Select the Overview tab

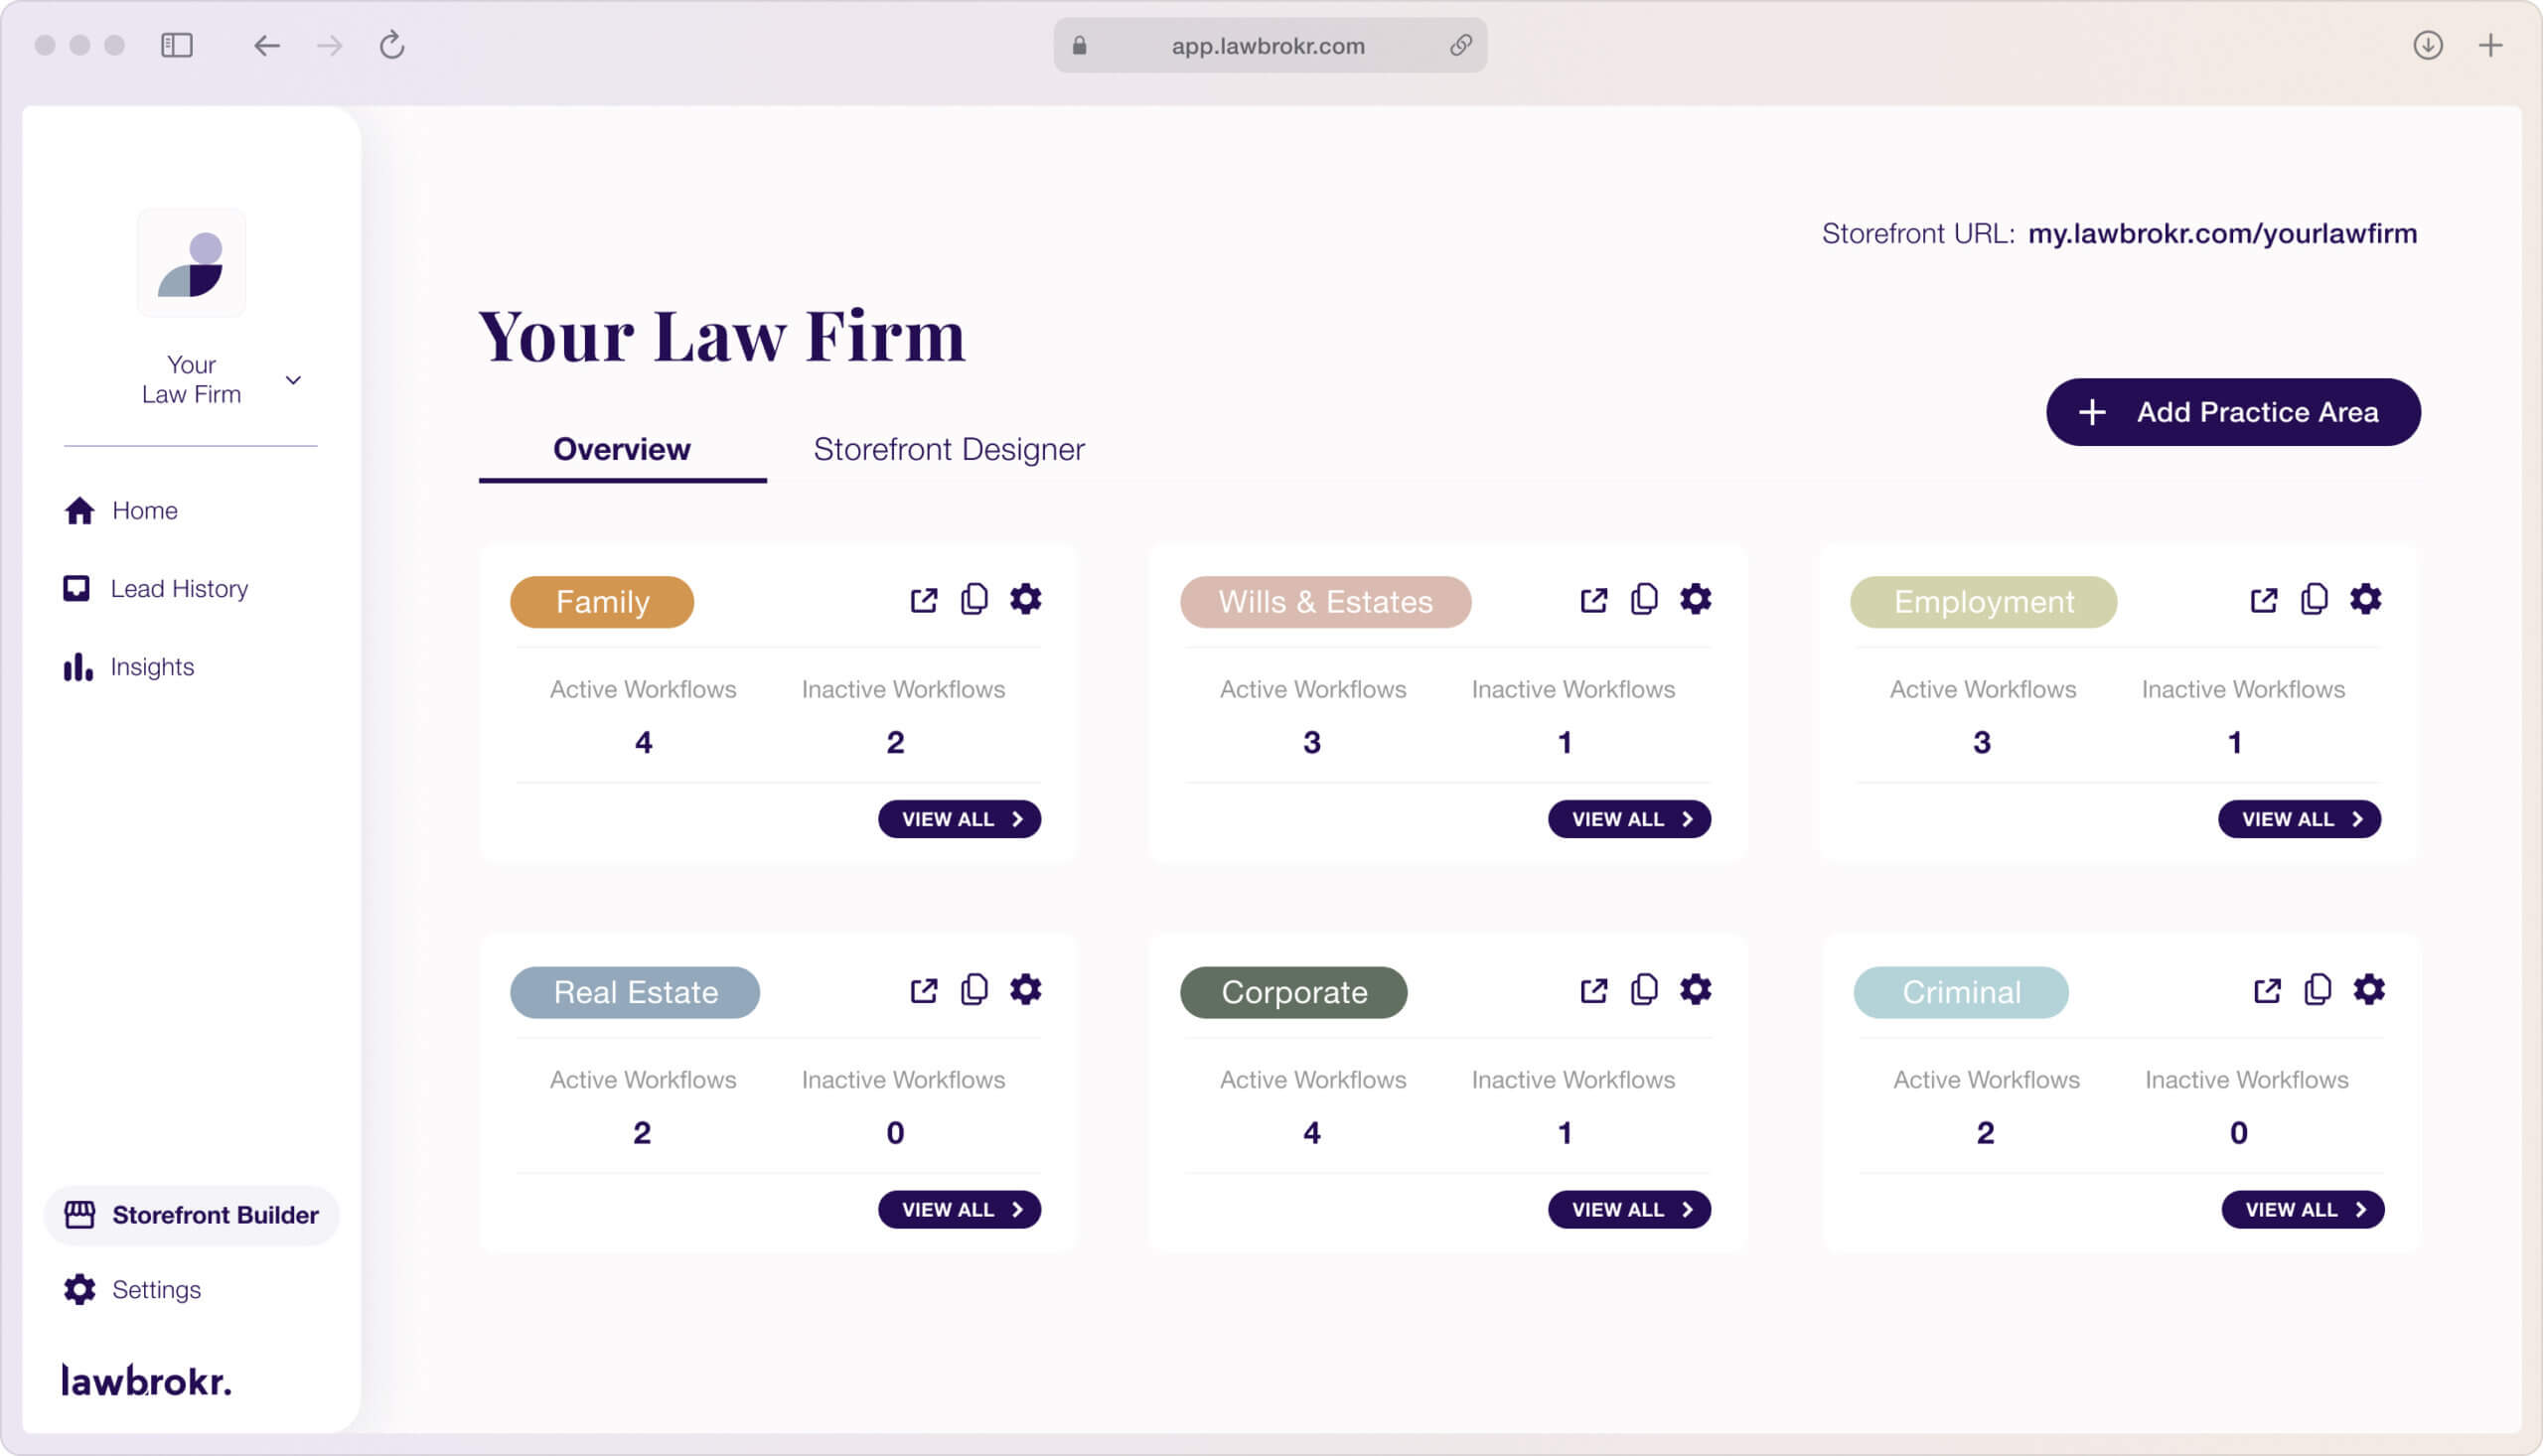[621, 449]
